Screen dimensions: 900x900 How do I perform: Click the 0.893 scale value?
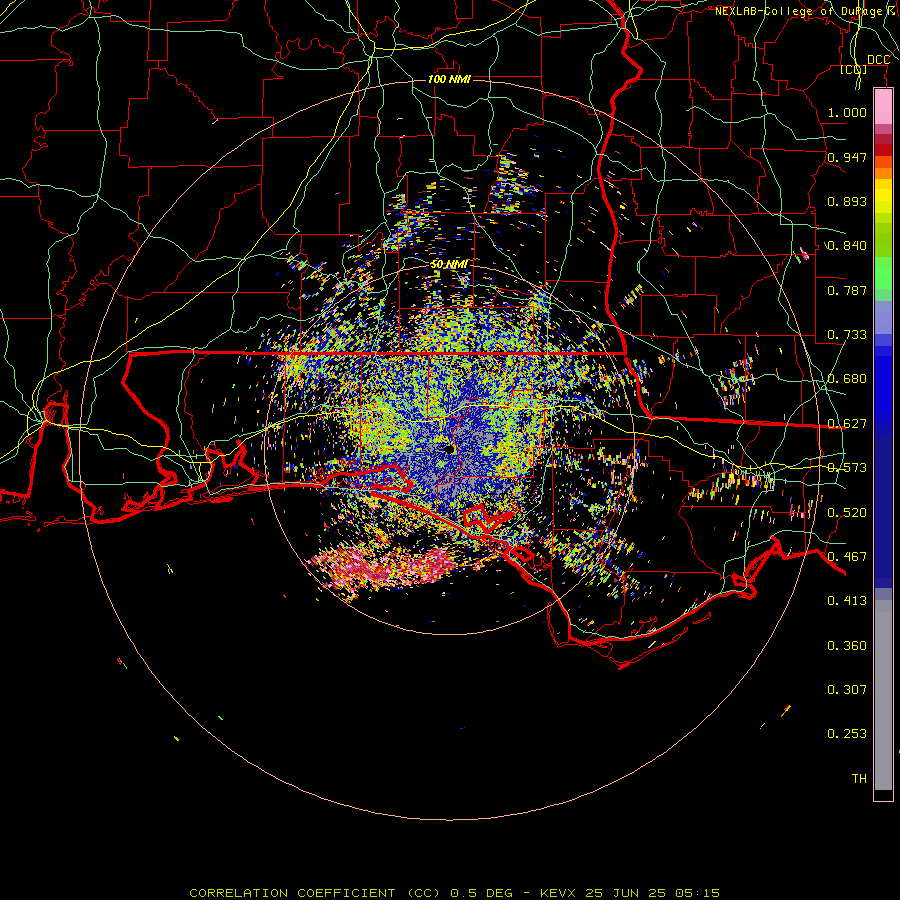[847, 201]
